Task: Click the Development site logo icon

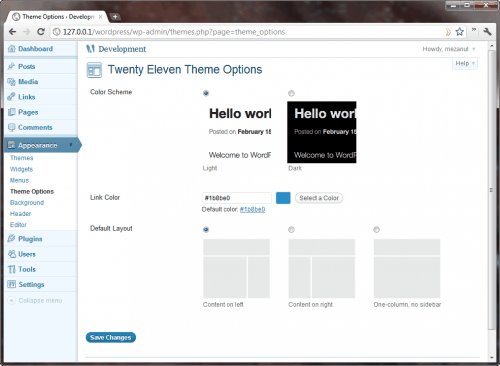Action: pyautogui.click(x=90, y=49)
